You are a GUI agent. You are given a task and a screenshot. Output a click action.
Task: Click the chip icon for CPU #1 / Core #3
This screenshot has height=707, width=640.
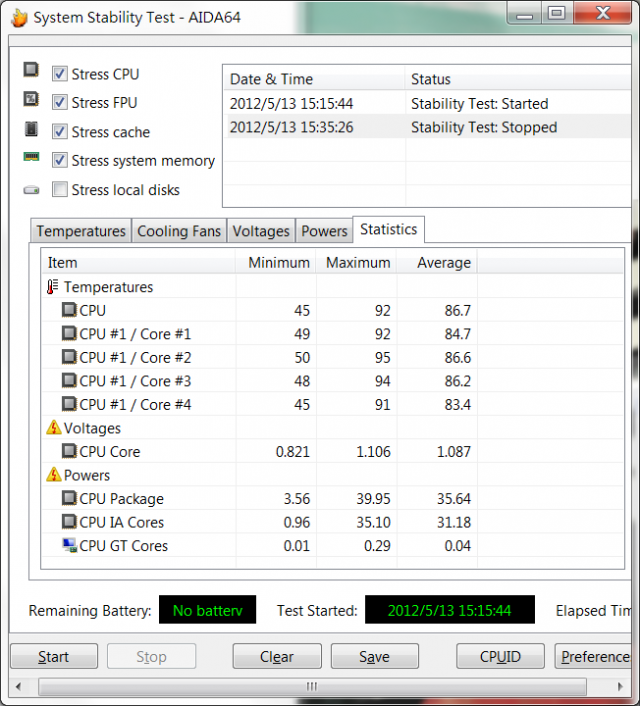click(x=69, y=380)
